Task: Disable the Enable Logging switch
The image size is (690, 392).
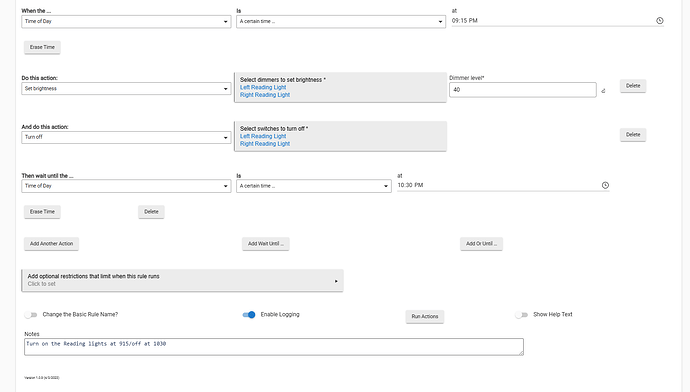Action: click(x=249, y=315)
